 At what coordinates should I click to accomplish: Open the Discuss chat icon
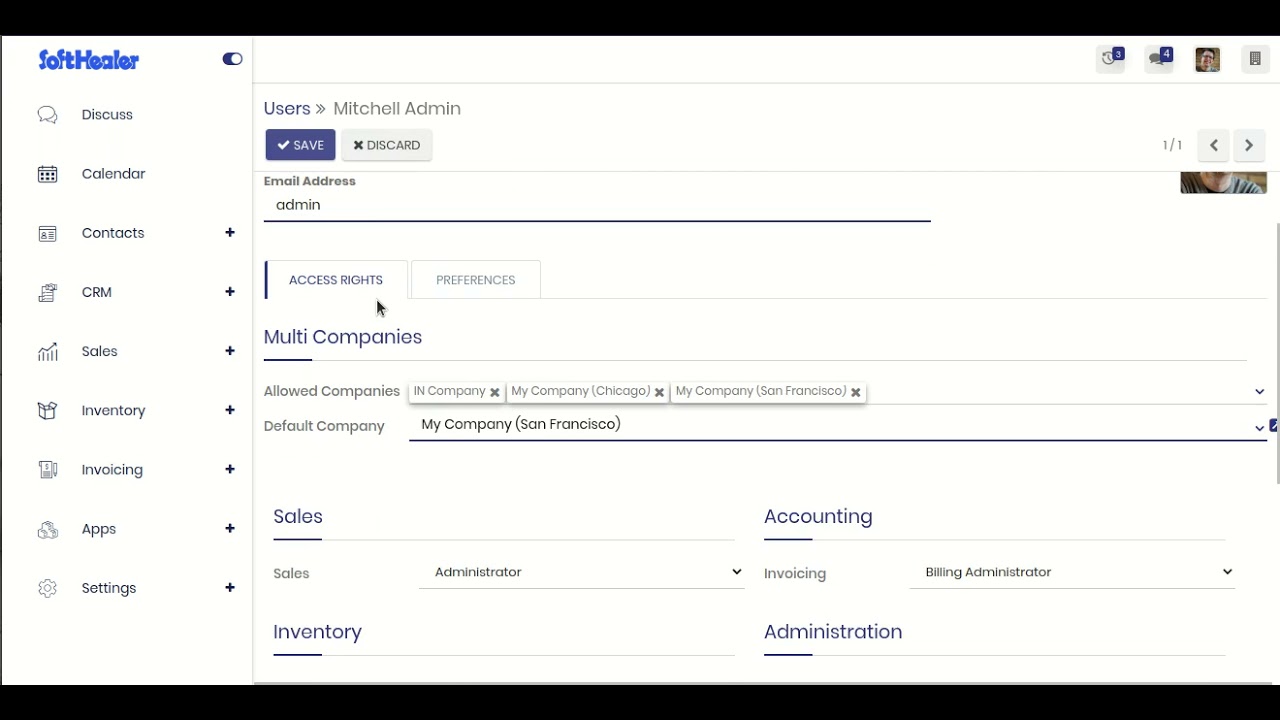(x=47, y=115)
